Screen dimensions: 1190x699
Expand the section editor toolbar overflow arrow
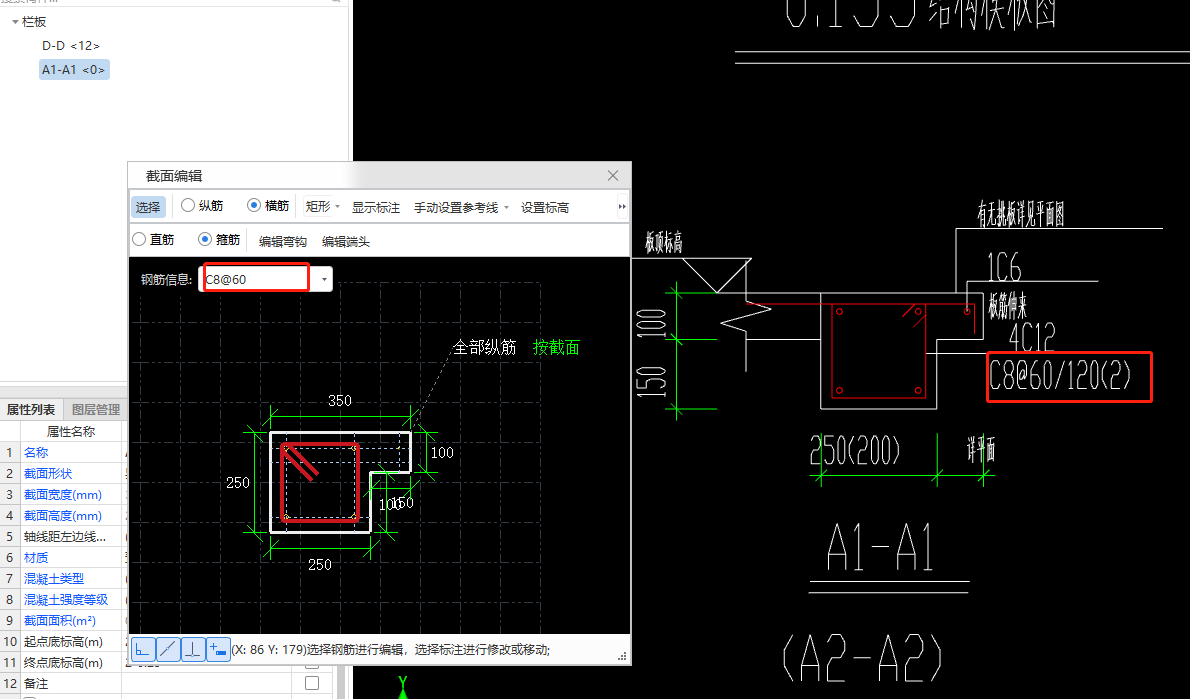[622, 206]
